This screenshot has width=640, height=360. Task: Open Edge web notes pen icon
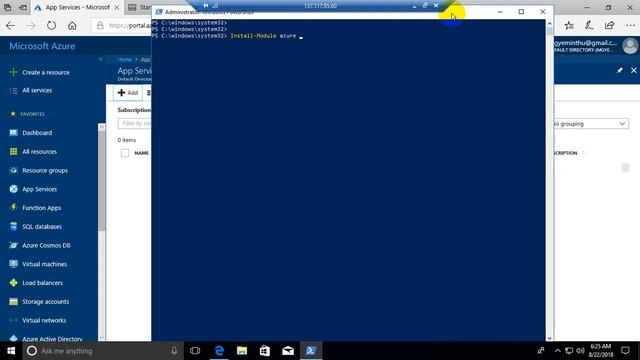point(589,25)
